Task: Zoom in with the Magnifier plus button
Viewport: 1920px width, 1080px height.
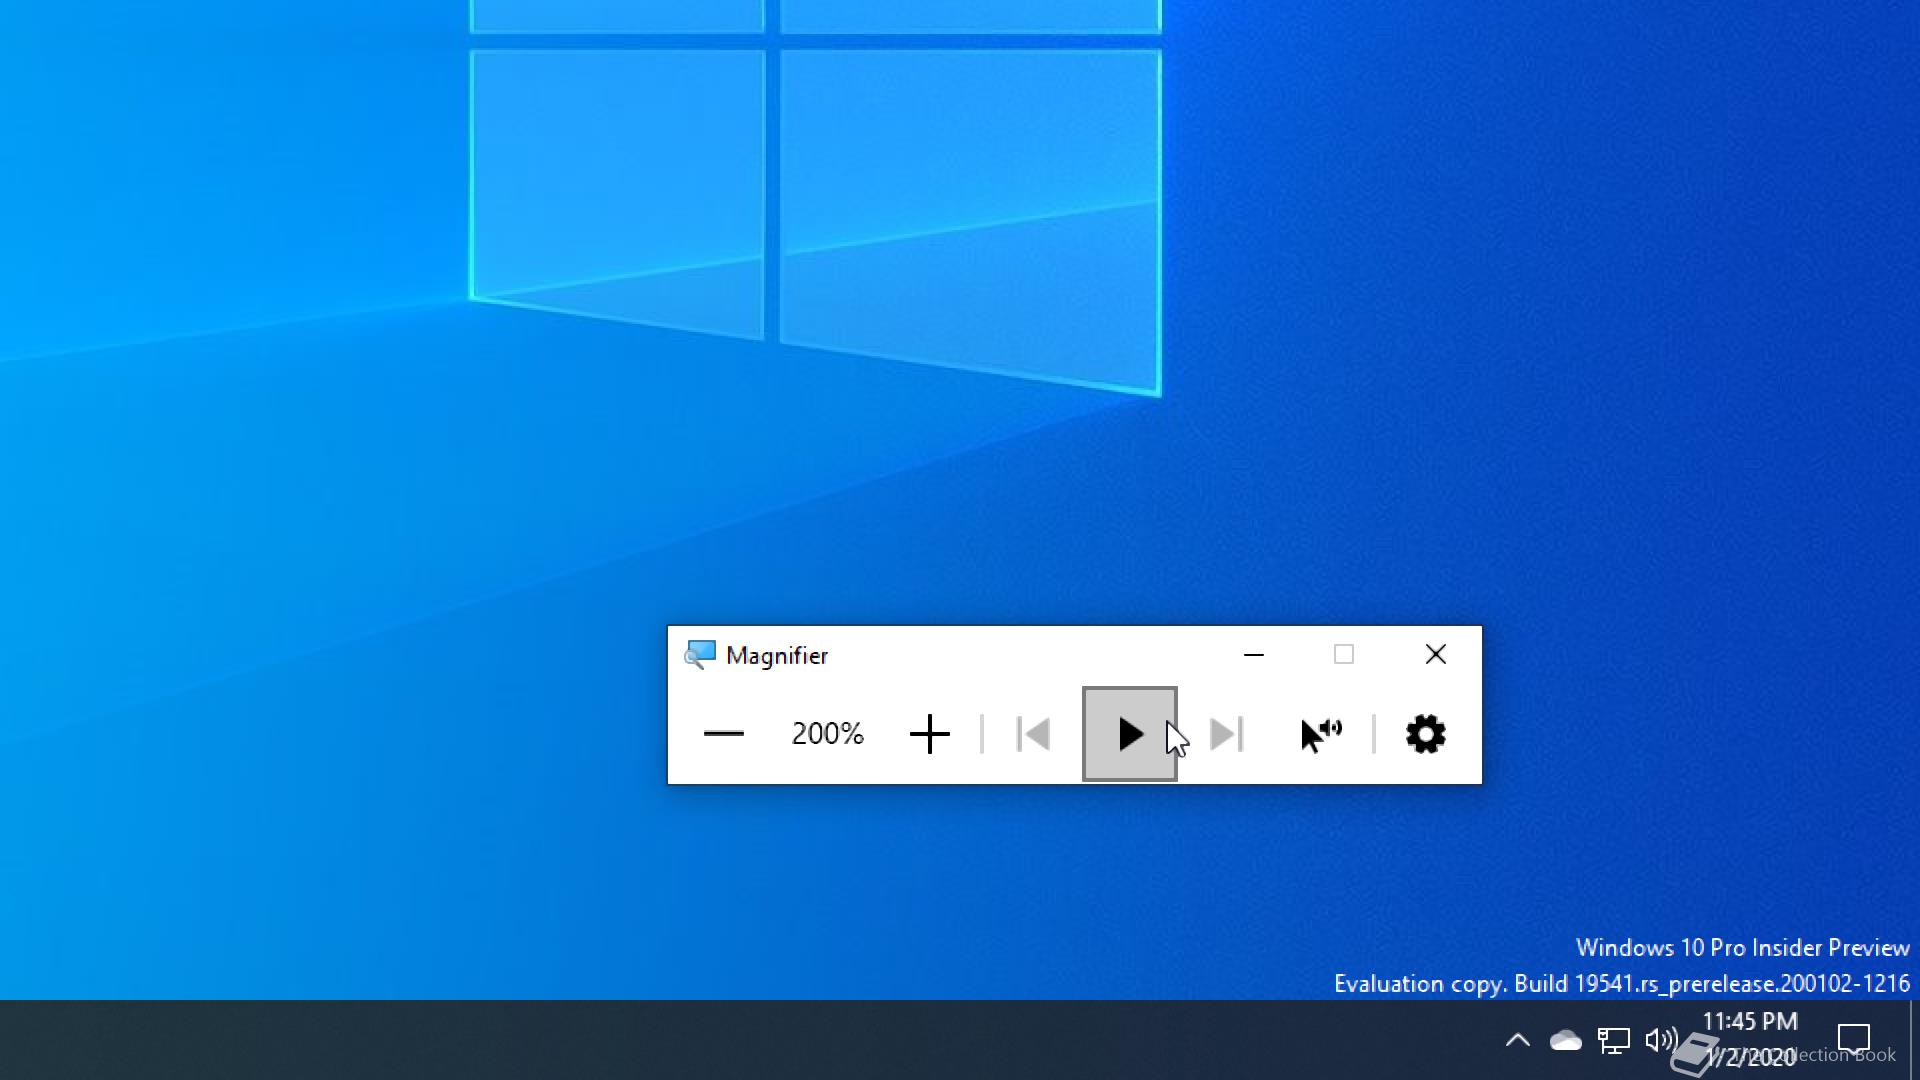Action: point(929,734)
